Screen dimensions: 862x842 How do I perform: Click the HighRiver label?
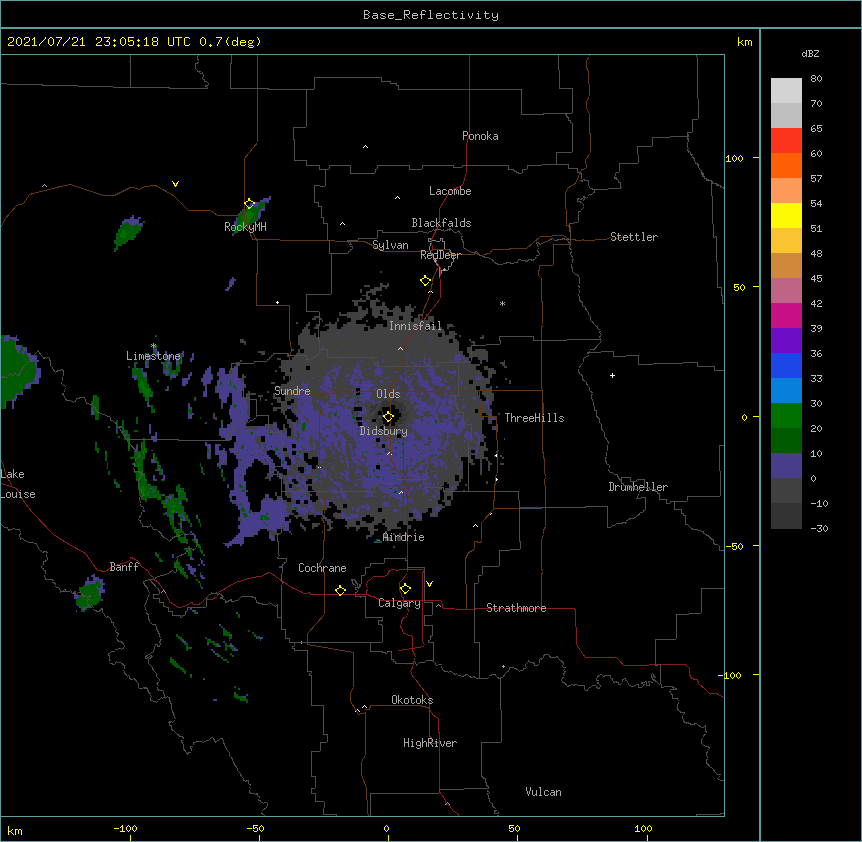pos(430,743)
